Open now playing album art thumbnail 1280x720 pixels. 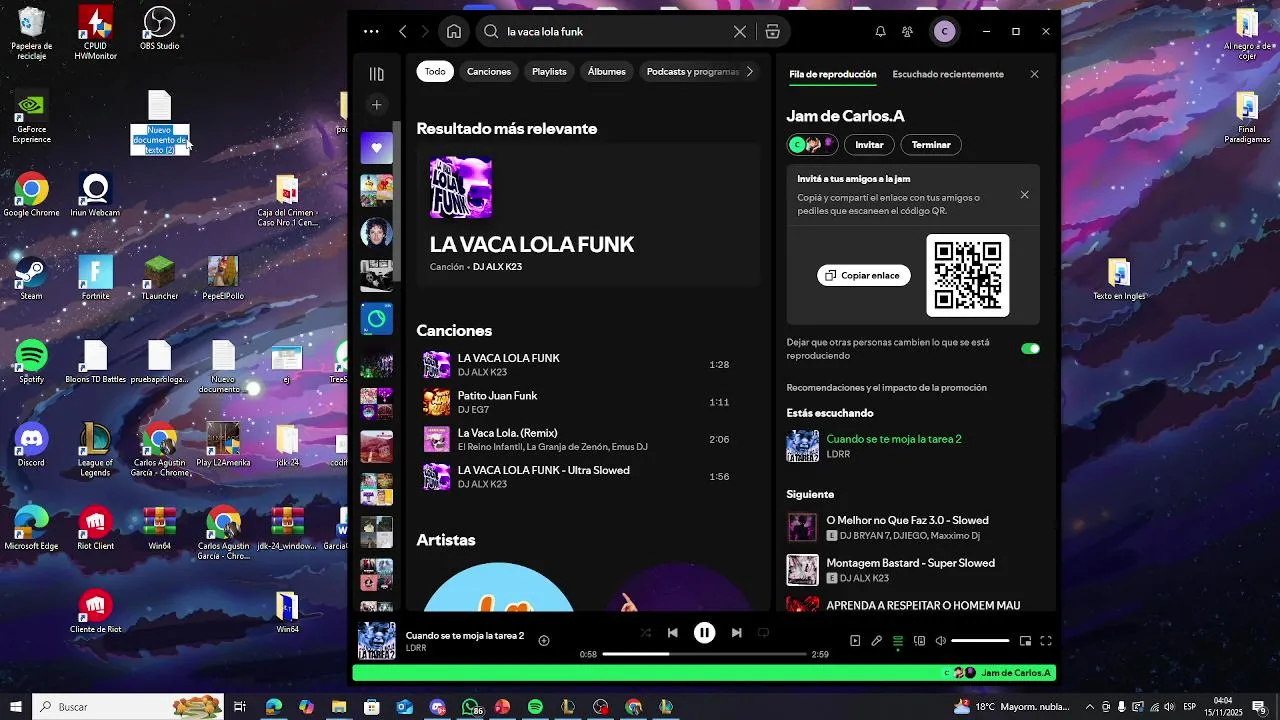click(x=377, y=641)
